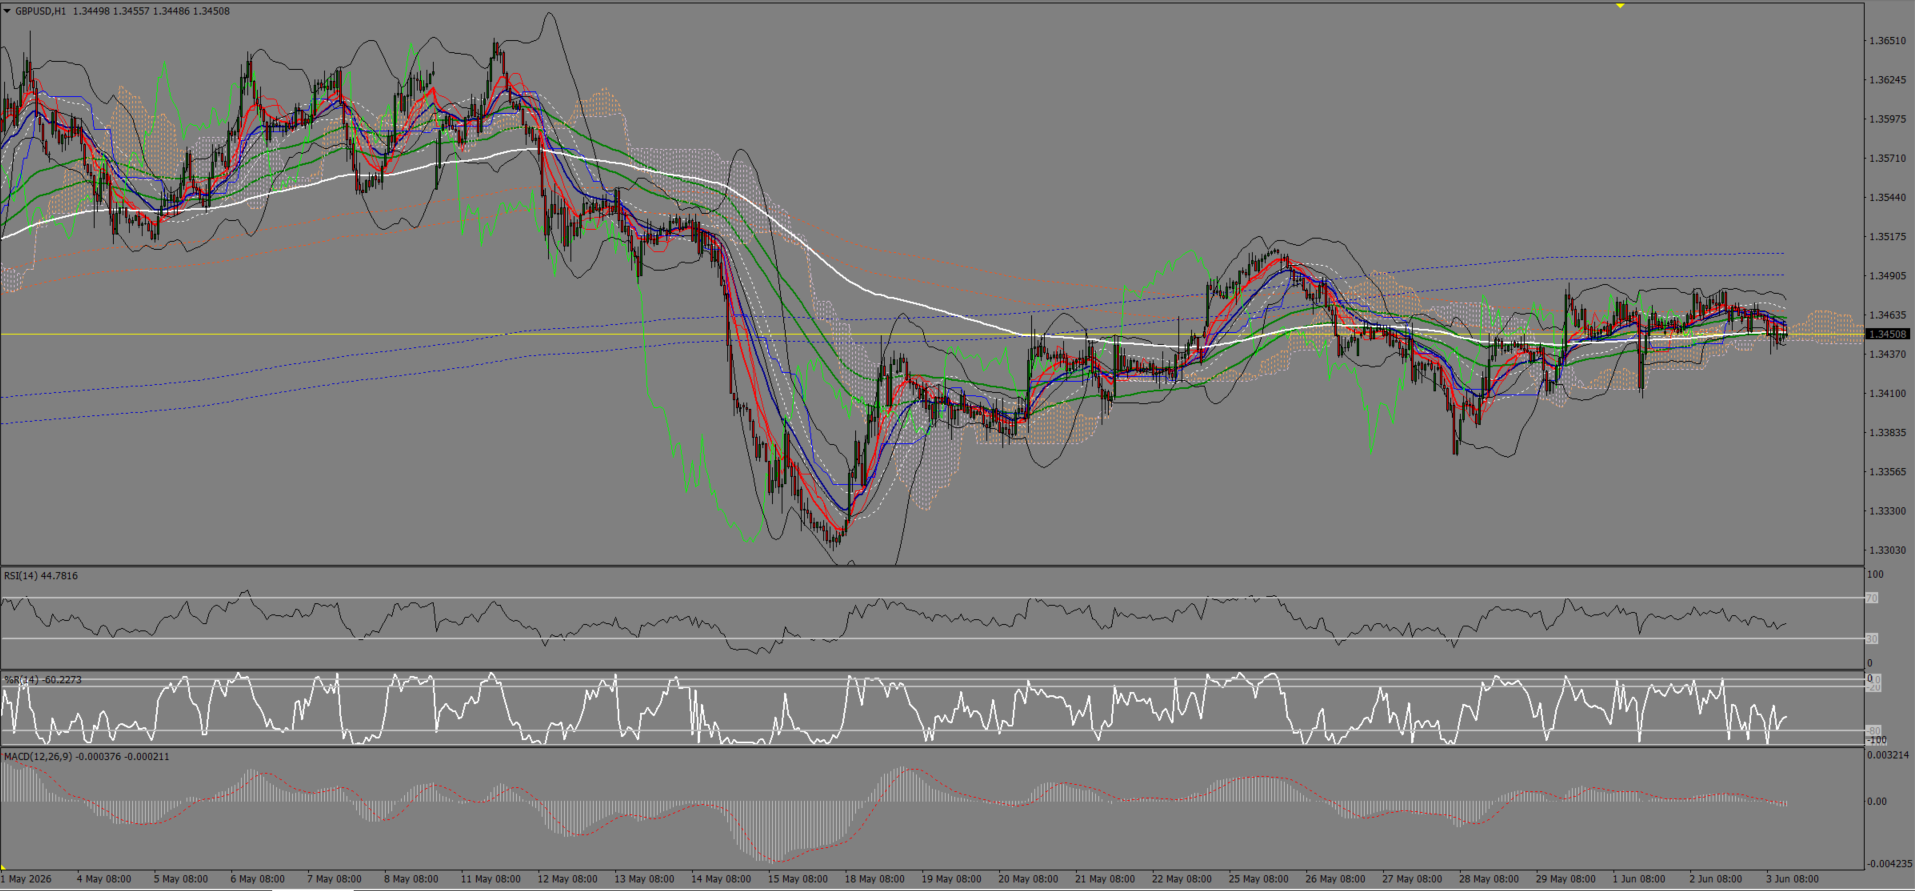Click the 1.35175 price scale value
Viewport: 1915px width, 891px height.
(1888, 237)
